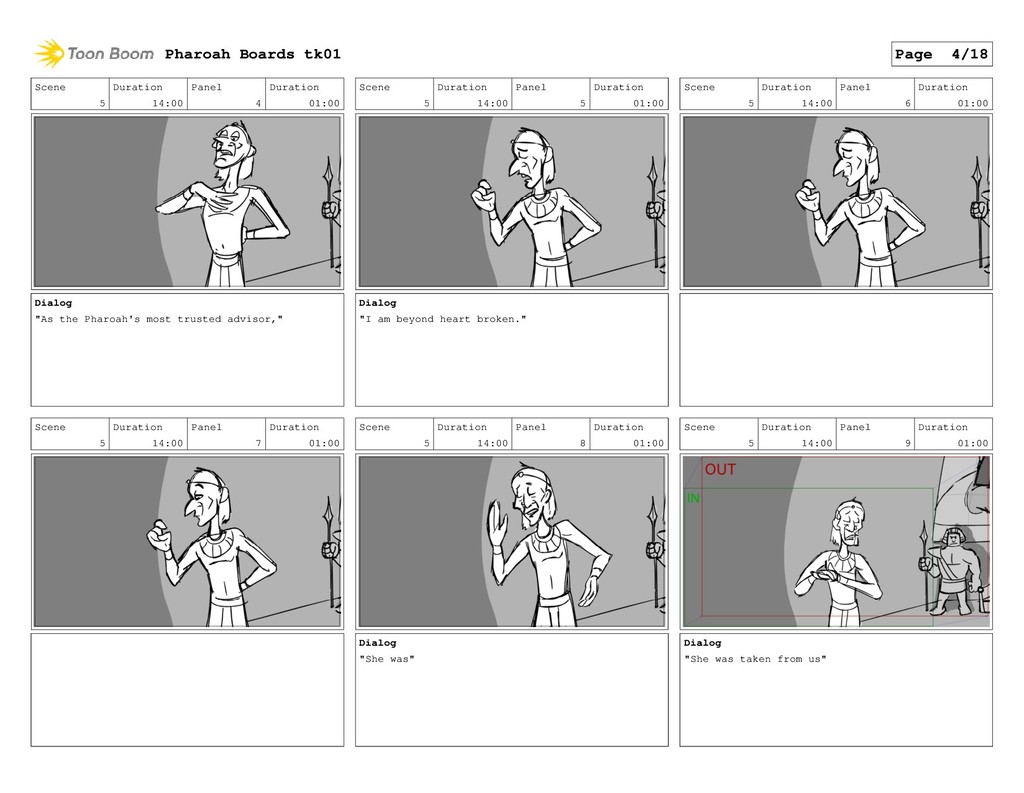1024x793 pixels.
Task: Click the "She was" dialog box in Panel 8
Action: (x=512, y=690)
